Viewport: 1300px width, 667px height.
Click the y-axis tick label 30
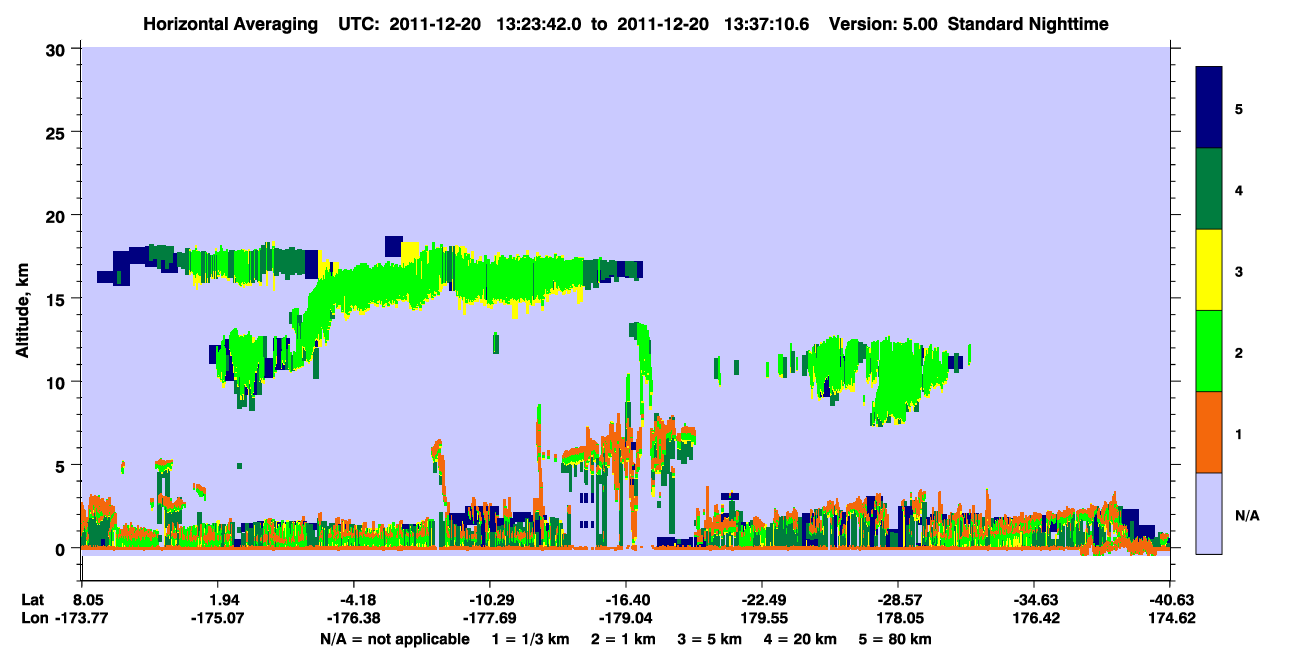(x=58, y=49)
